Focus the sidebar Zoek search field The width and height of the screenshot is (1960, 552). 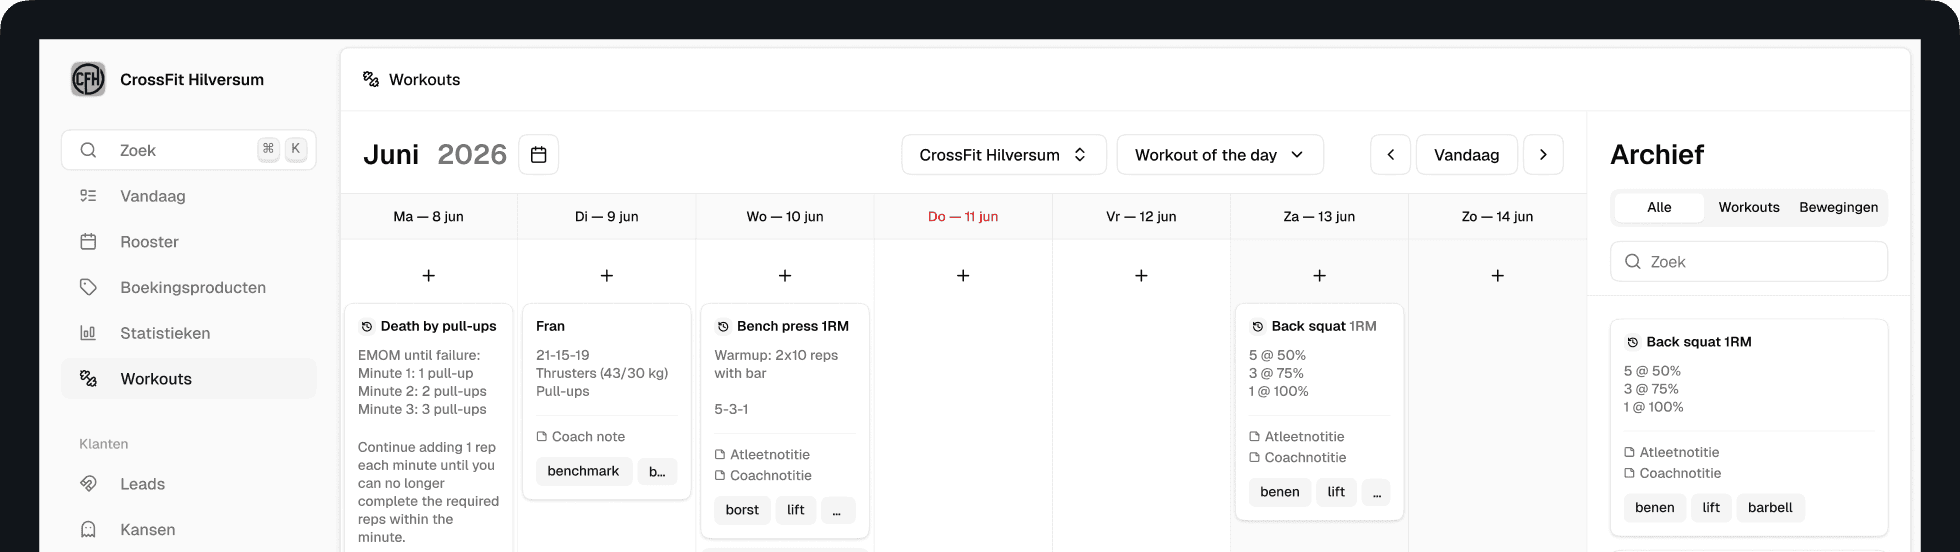189,150
